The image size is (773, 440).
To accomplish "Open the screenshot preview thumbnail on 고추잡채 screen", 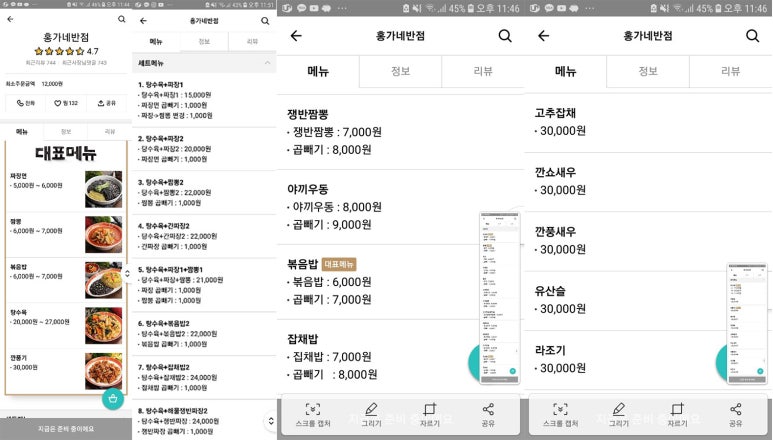I will tap(747, 324).
